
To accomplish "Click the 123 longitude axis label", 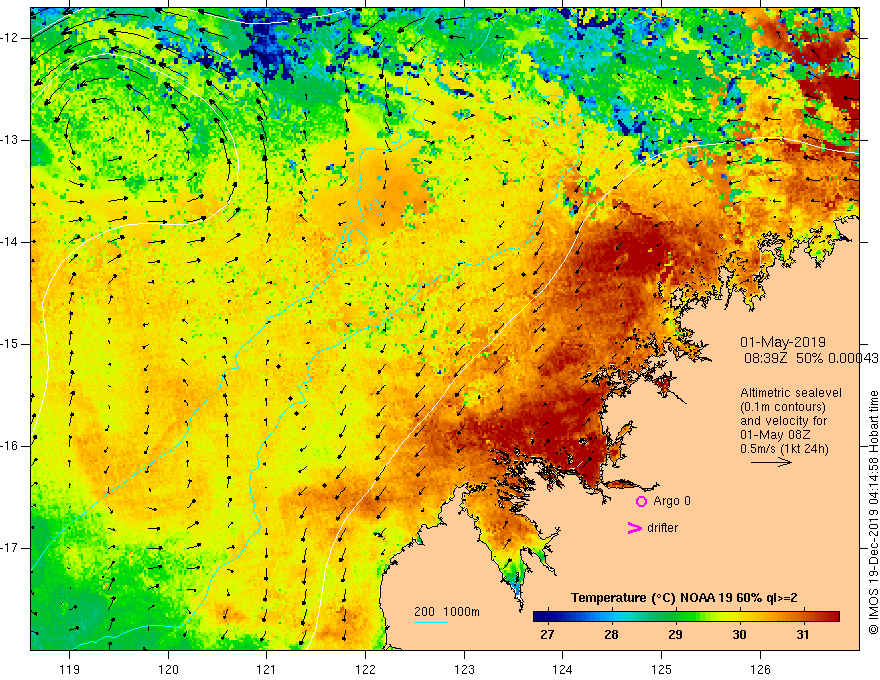I will [x=464, y=669].
